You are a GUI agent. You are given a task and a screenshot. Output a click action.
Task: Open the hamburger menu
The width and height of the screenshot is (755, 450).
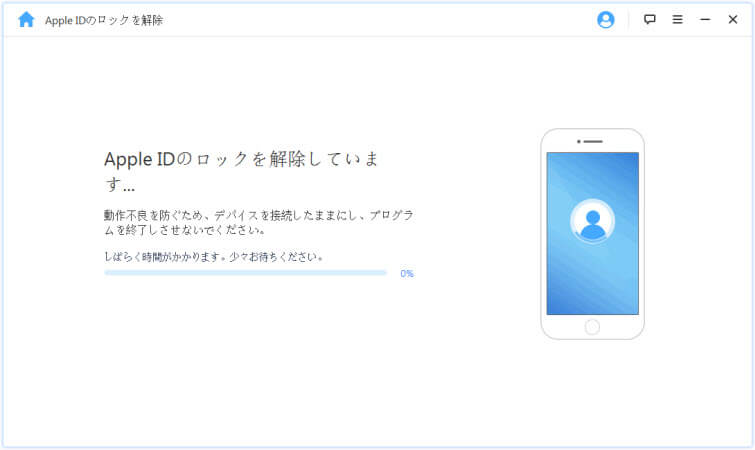point(677,19)
